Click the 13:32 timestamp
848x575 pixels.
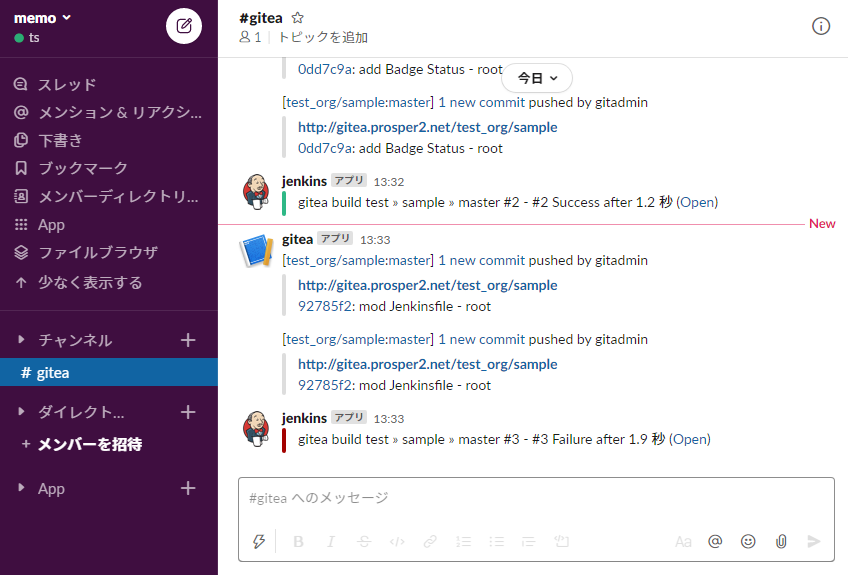point(389,182)
